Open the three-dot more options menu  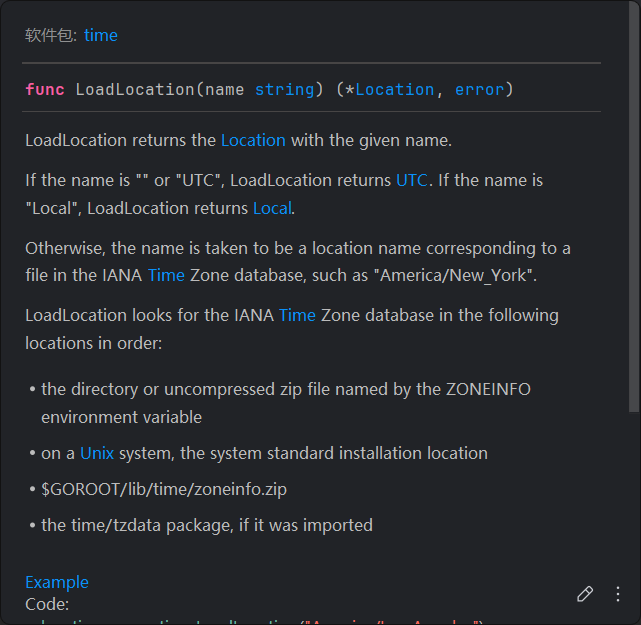pyautogui.click(x=618, y=593)
